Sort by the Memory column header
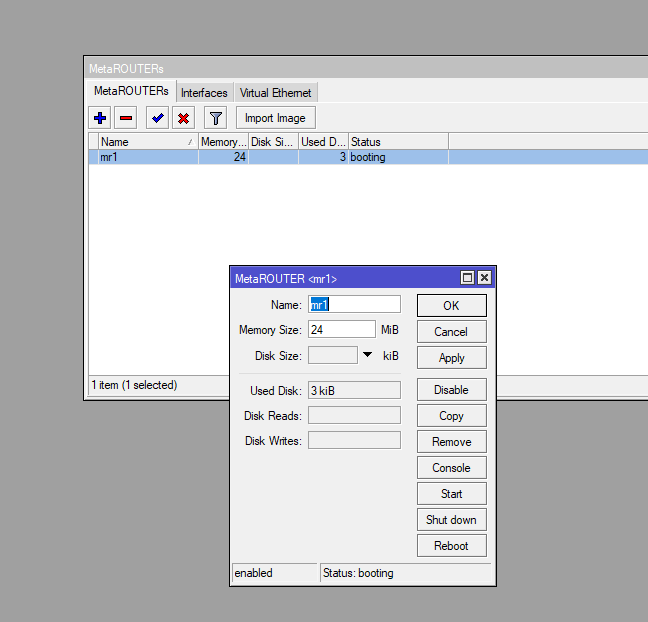The height and width of the screenshot is (622, 648). tap(223, 142)
